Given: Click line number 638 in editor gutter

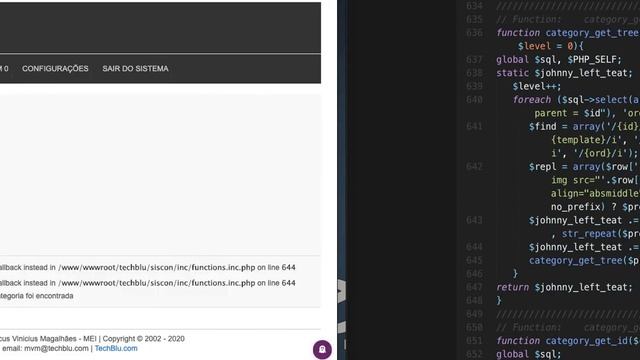Looking at the screenshot, I should click(x=474, y=73).
